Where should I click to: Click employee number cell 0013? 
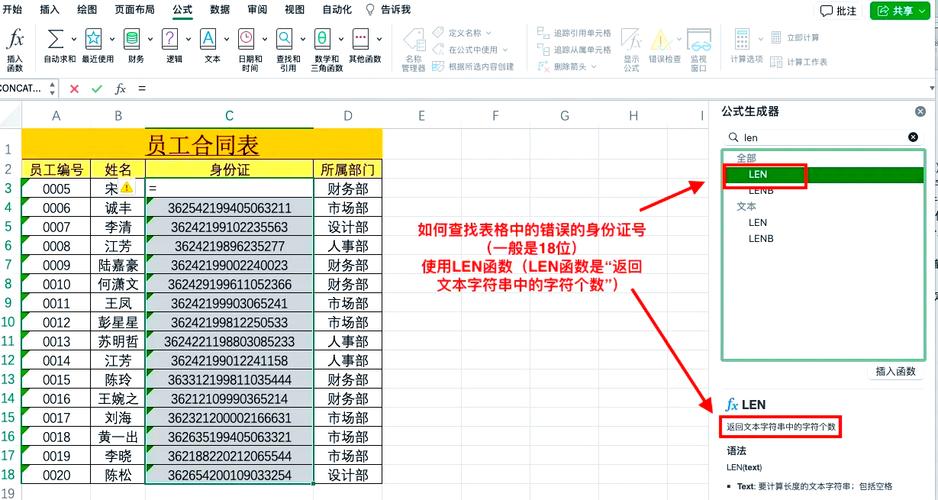[x=56, y=342]
